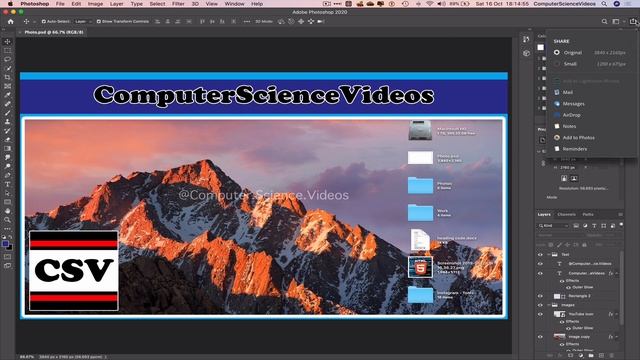
Task: Share via Mail
Action: [x=567, y=93]
